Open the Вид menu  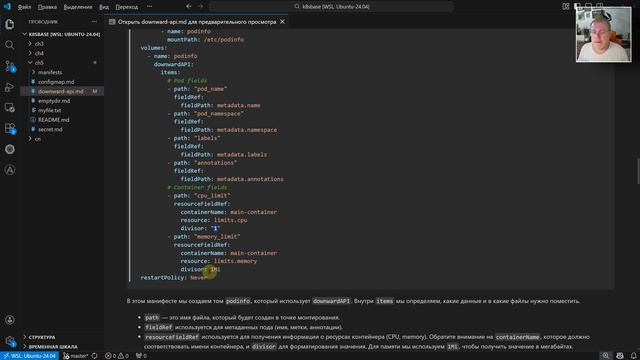pyautogui.click(x=104, y=7)
